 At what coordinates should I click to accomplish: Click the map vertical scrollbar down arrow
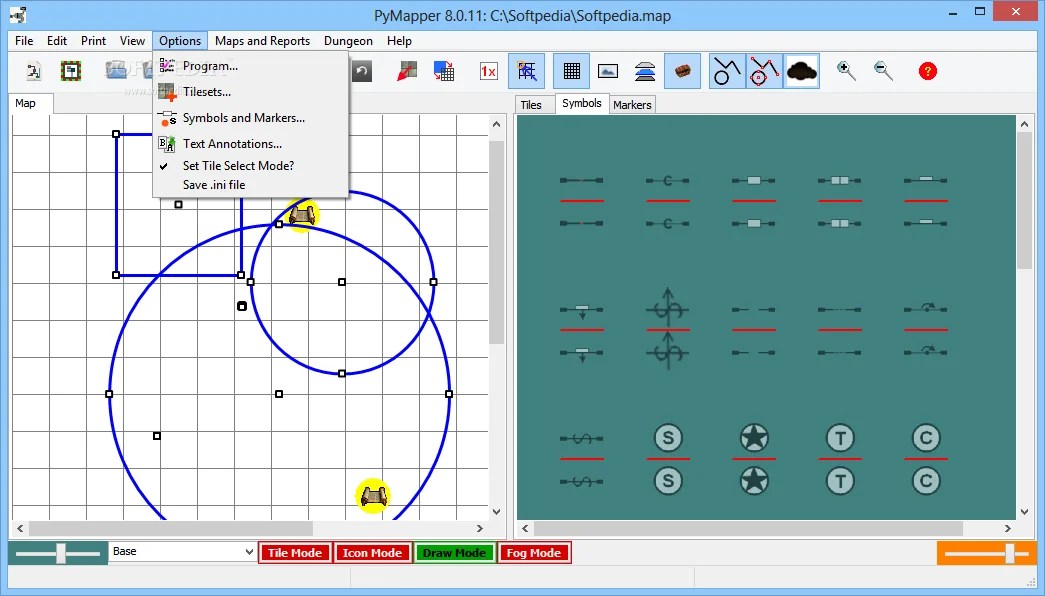(496, 512)
